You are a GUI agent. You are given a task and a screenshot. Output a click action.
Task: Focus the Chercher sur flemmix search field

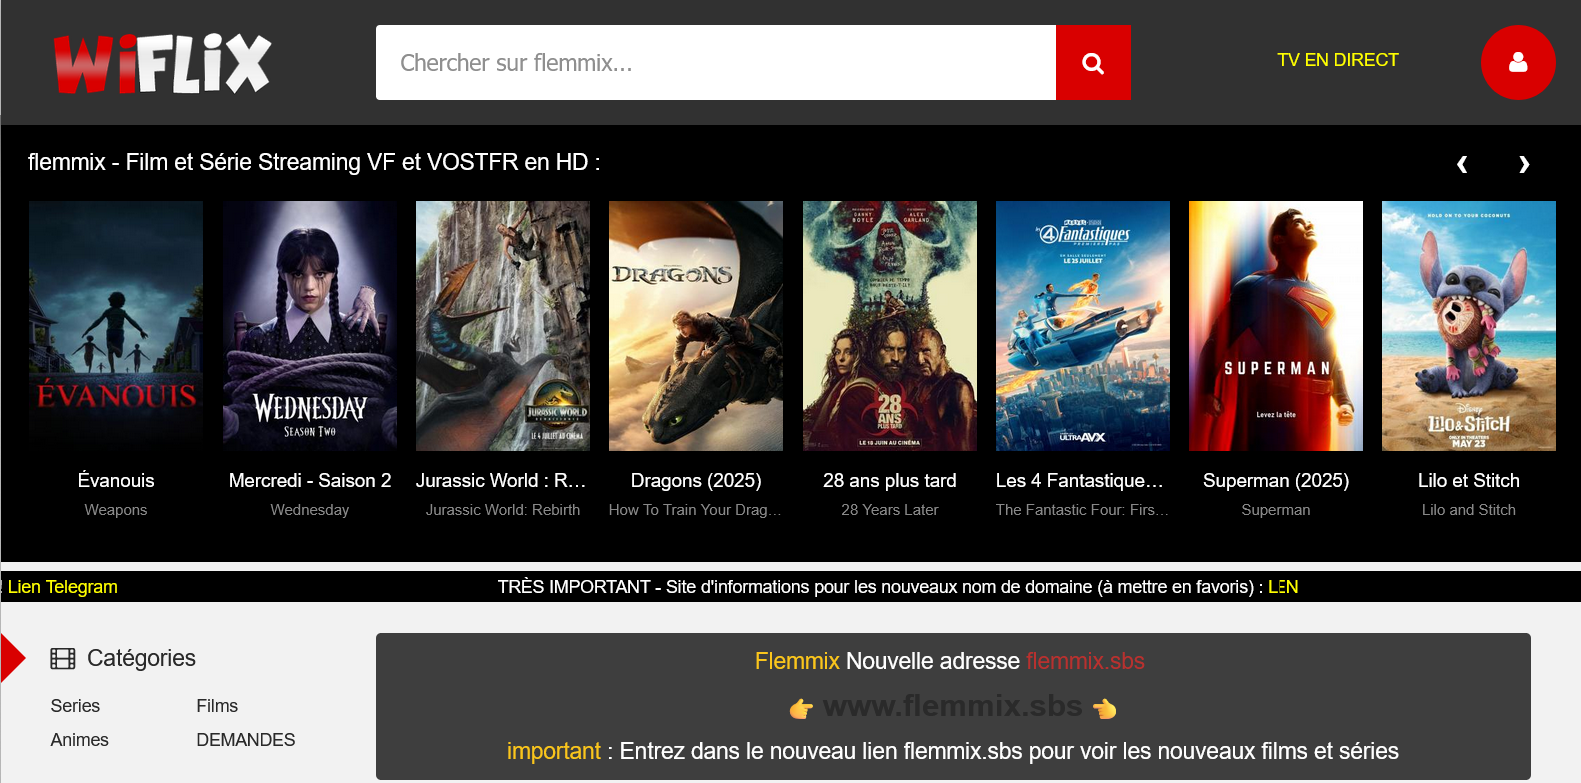tap(716, 63)
